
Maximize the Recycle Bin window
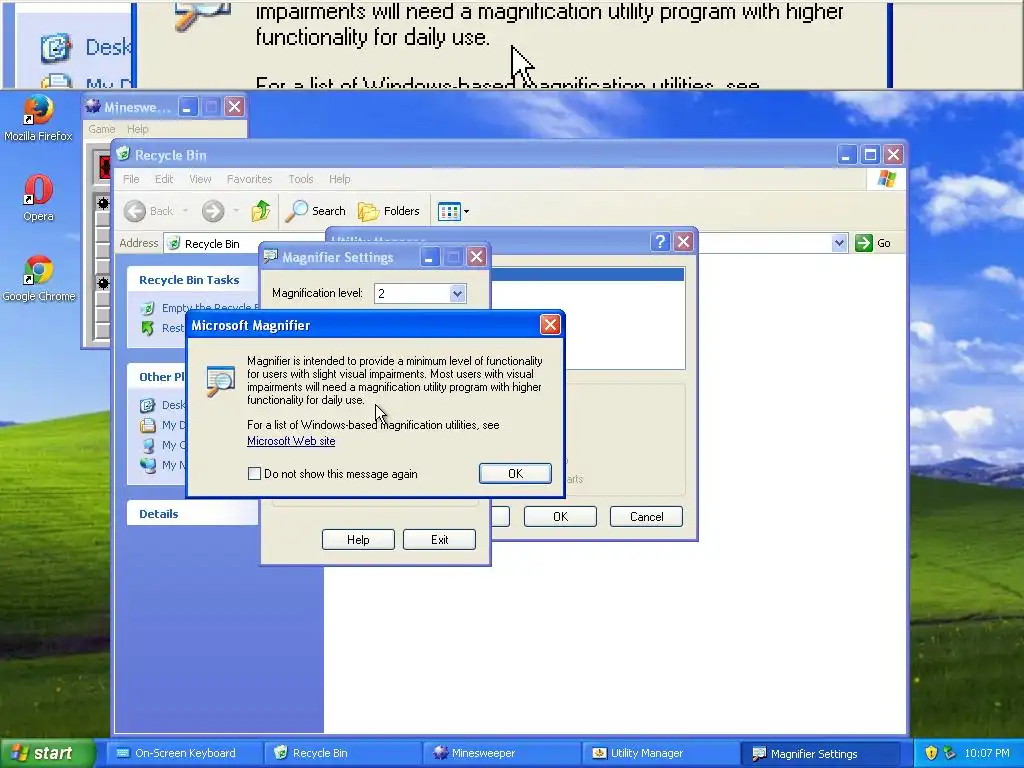pyautogui.click(x=870, y=155)
